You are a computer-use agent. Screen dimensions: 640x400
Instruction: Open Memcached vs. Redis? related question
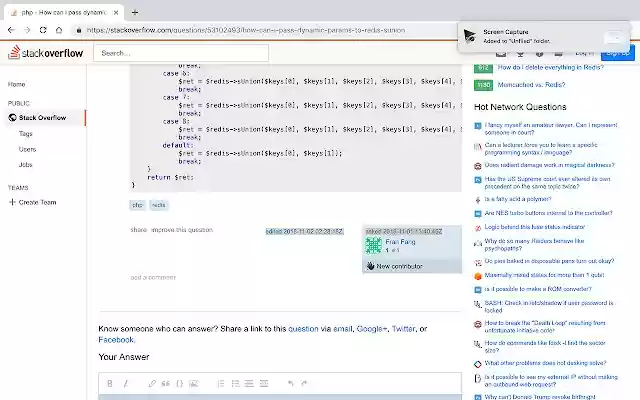pyautogui.click(x=531, y=84)
